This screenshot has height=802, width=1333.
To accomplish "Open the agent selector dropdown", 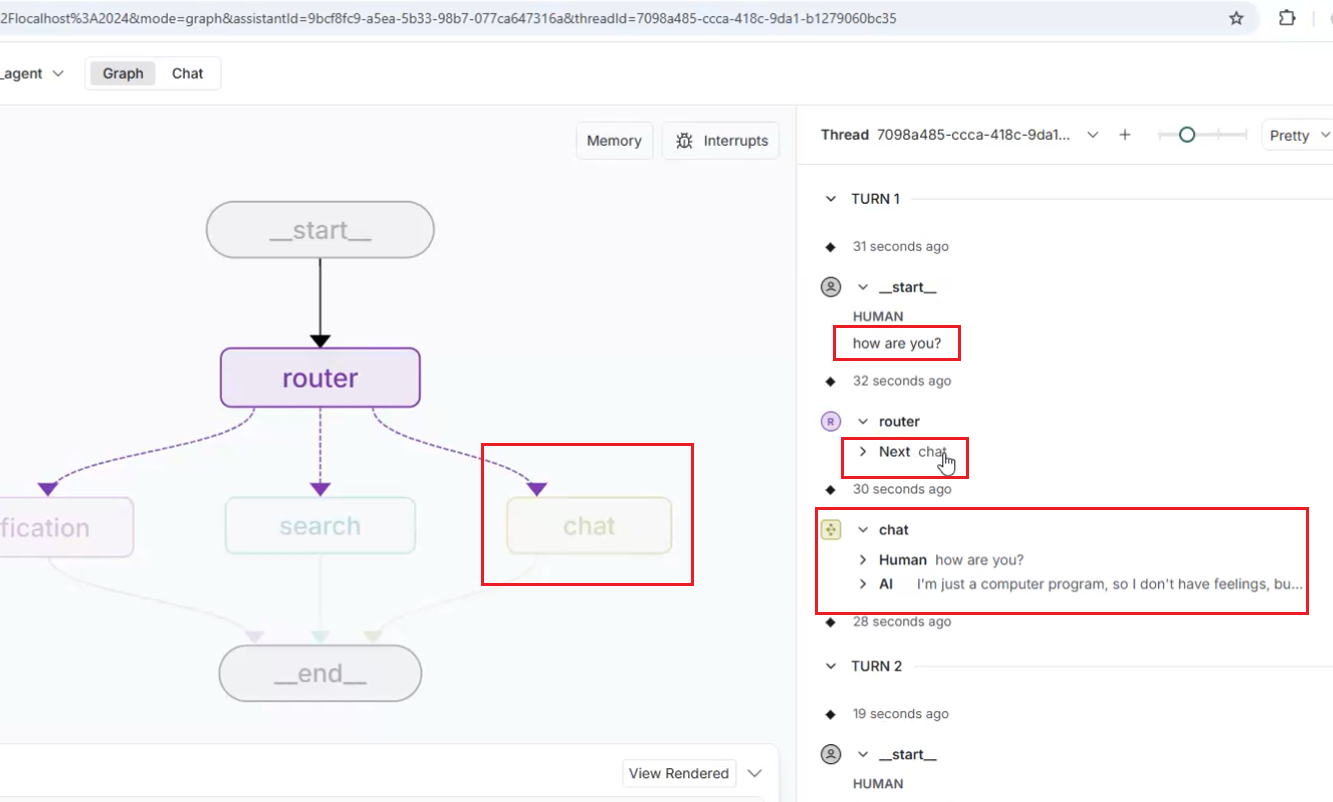I will tap(35, 73).
